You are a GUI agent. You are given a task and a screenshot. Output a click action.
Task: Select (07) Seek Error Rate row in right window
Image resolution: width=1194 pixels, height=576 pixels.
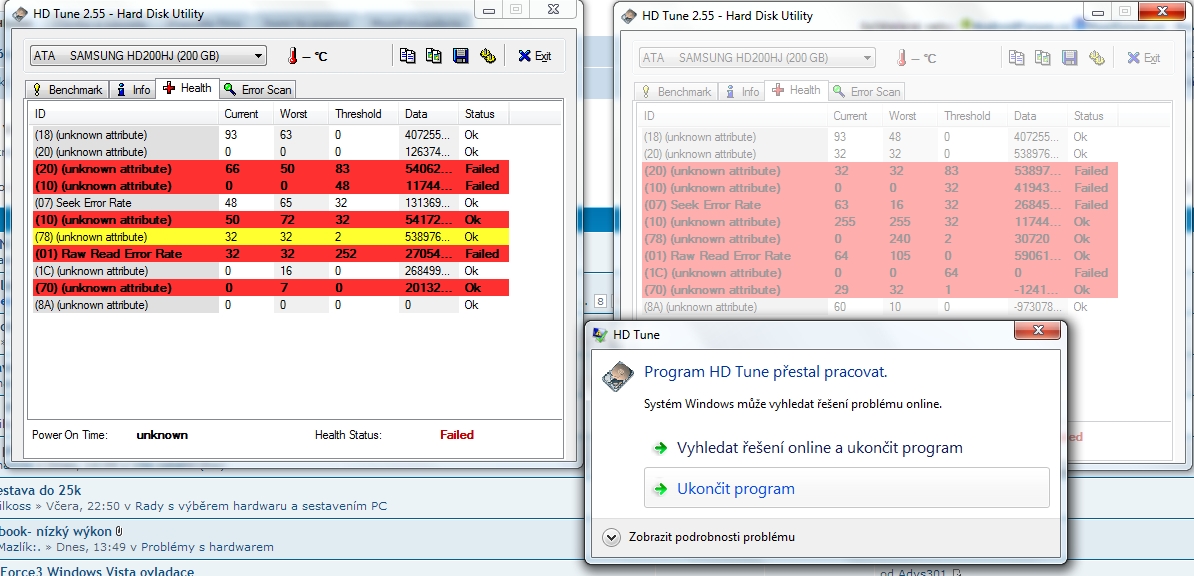[879, 205]
